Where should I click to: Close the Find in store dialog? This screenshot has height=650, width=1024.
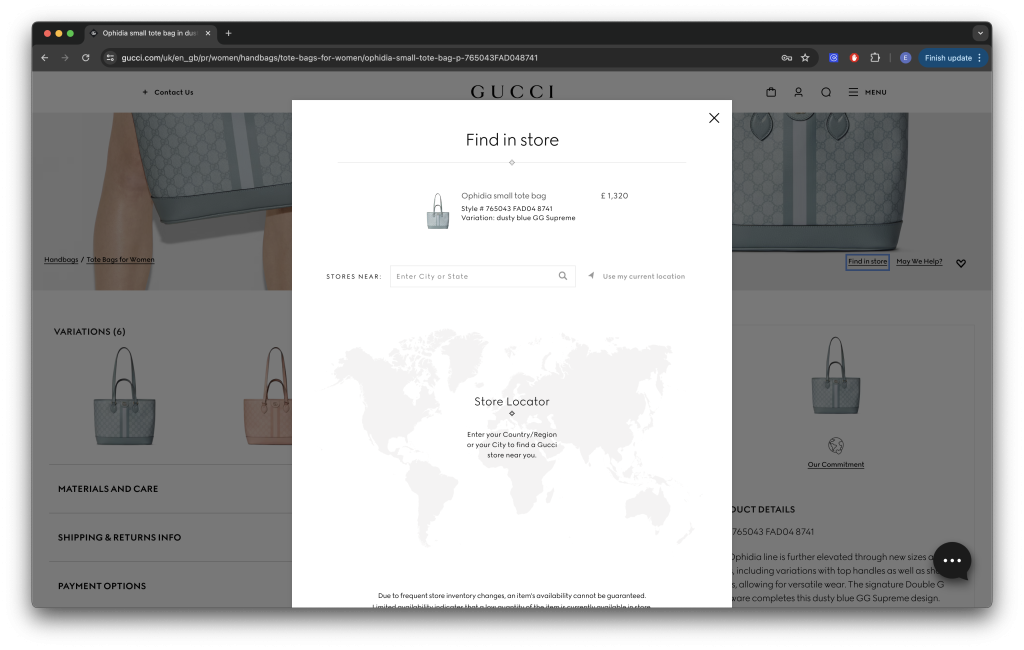pyautogui.click(x=714, y=118)
